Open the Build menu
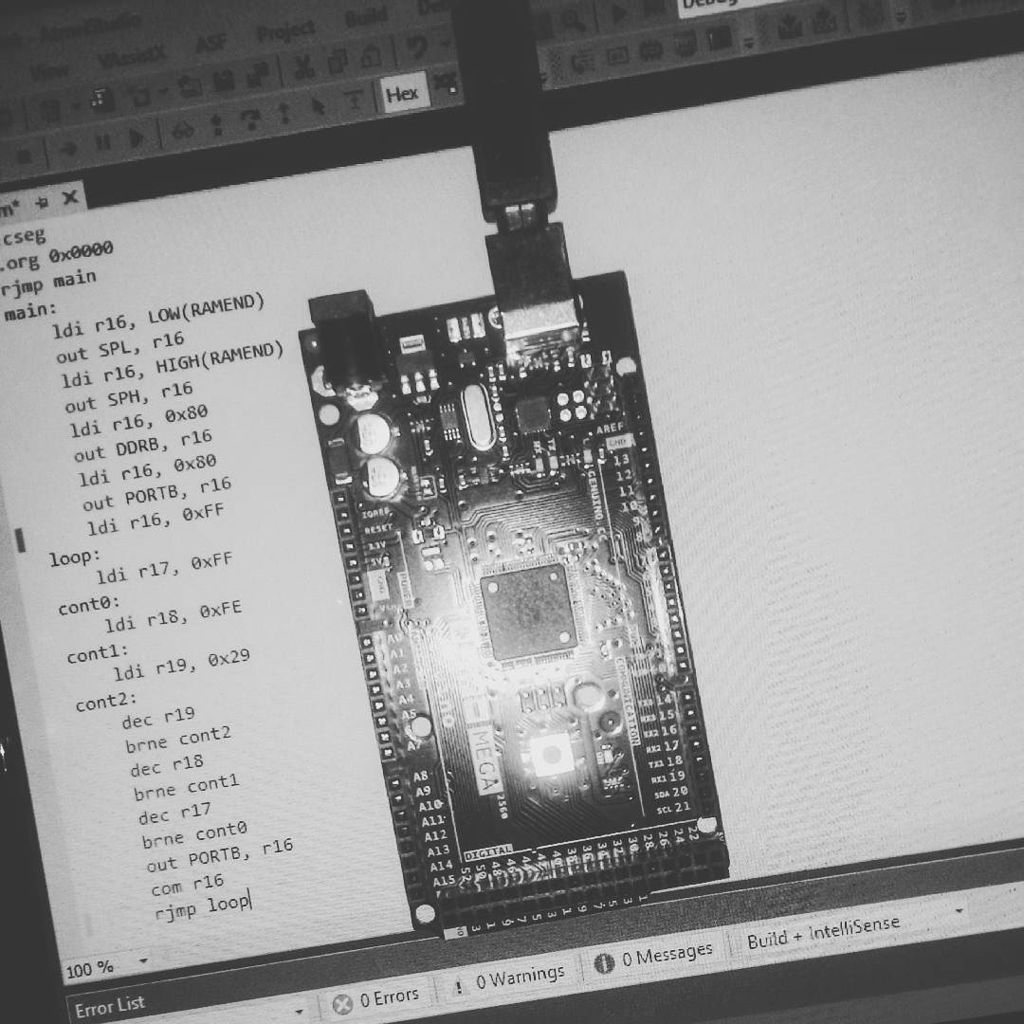Screen dimensions: 1024x1024 point(366,16)
